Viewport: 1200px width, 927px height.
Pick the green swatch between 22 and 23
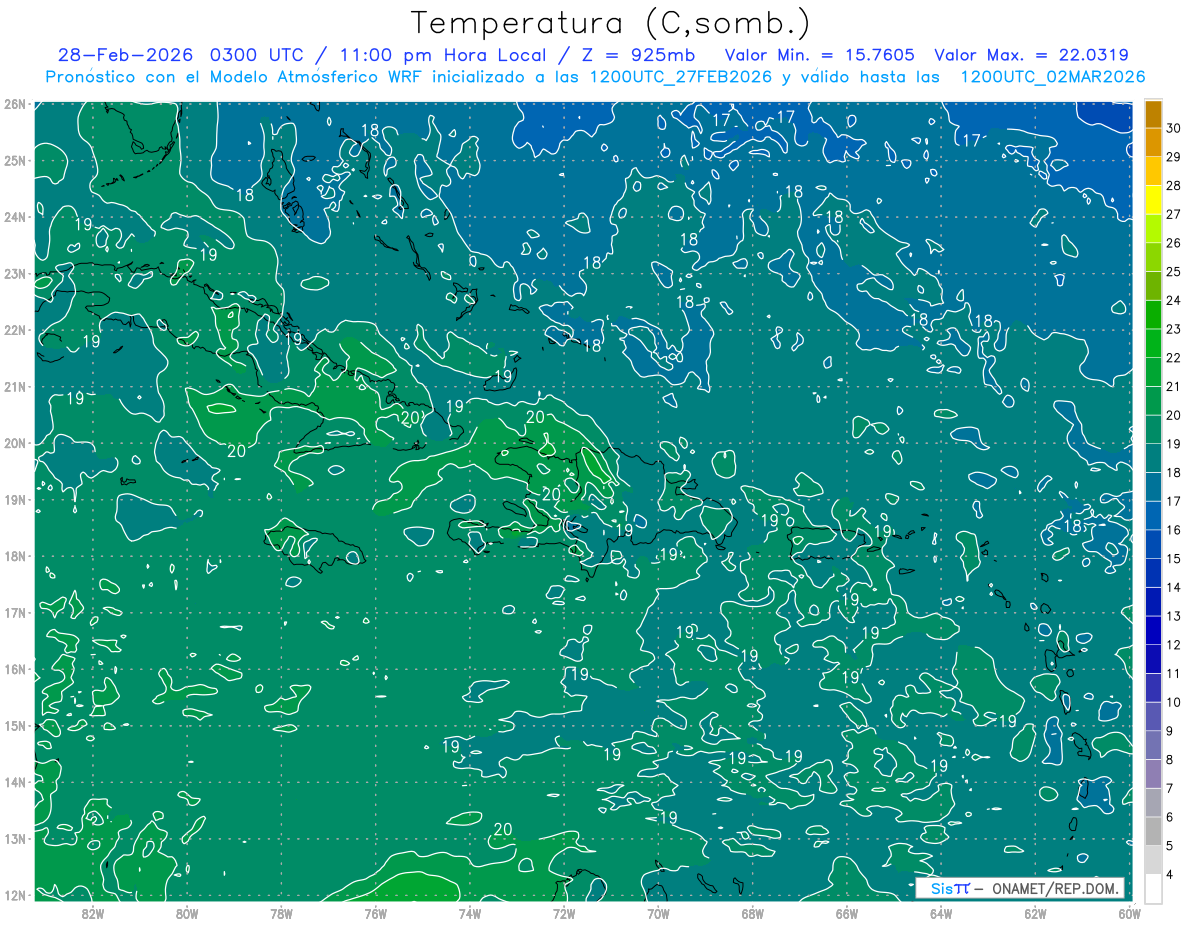click(1153, 343)
